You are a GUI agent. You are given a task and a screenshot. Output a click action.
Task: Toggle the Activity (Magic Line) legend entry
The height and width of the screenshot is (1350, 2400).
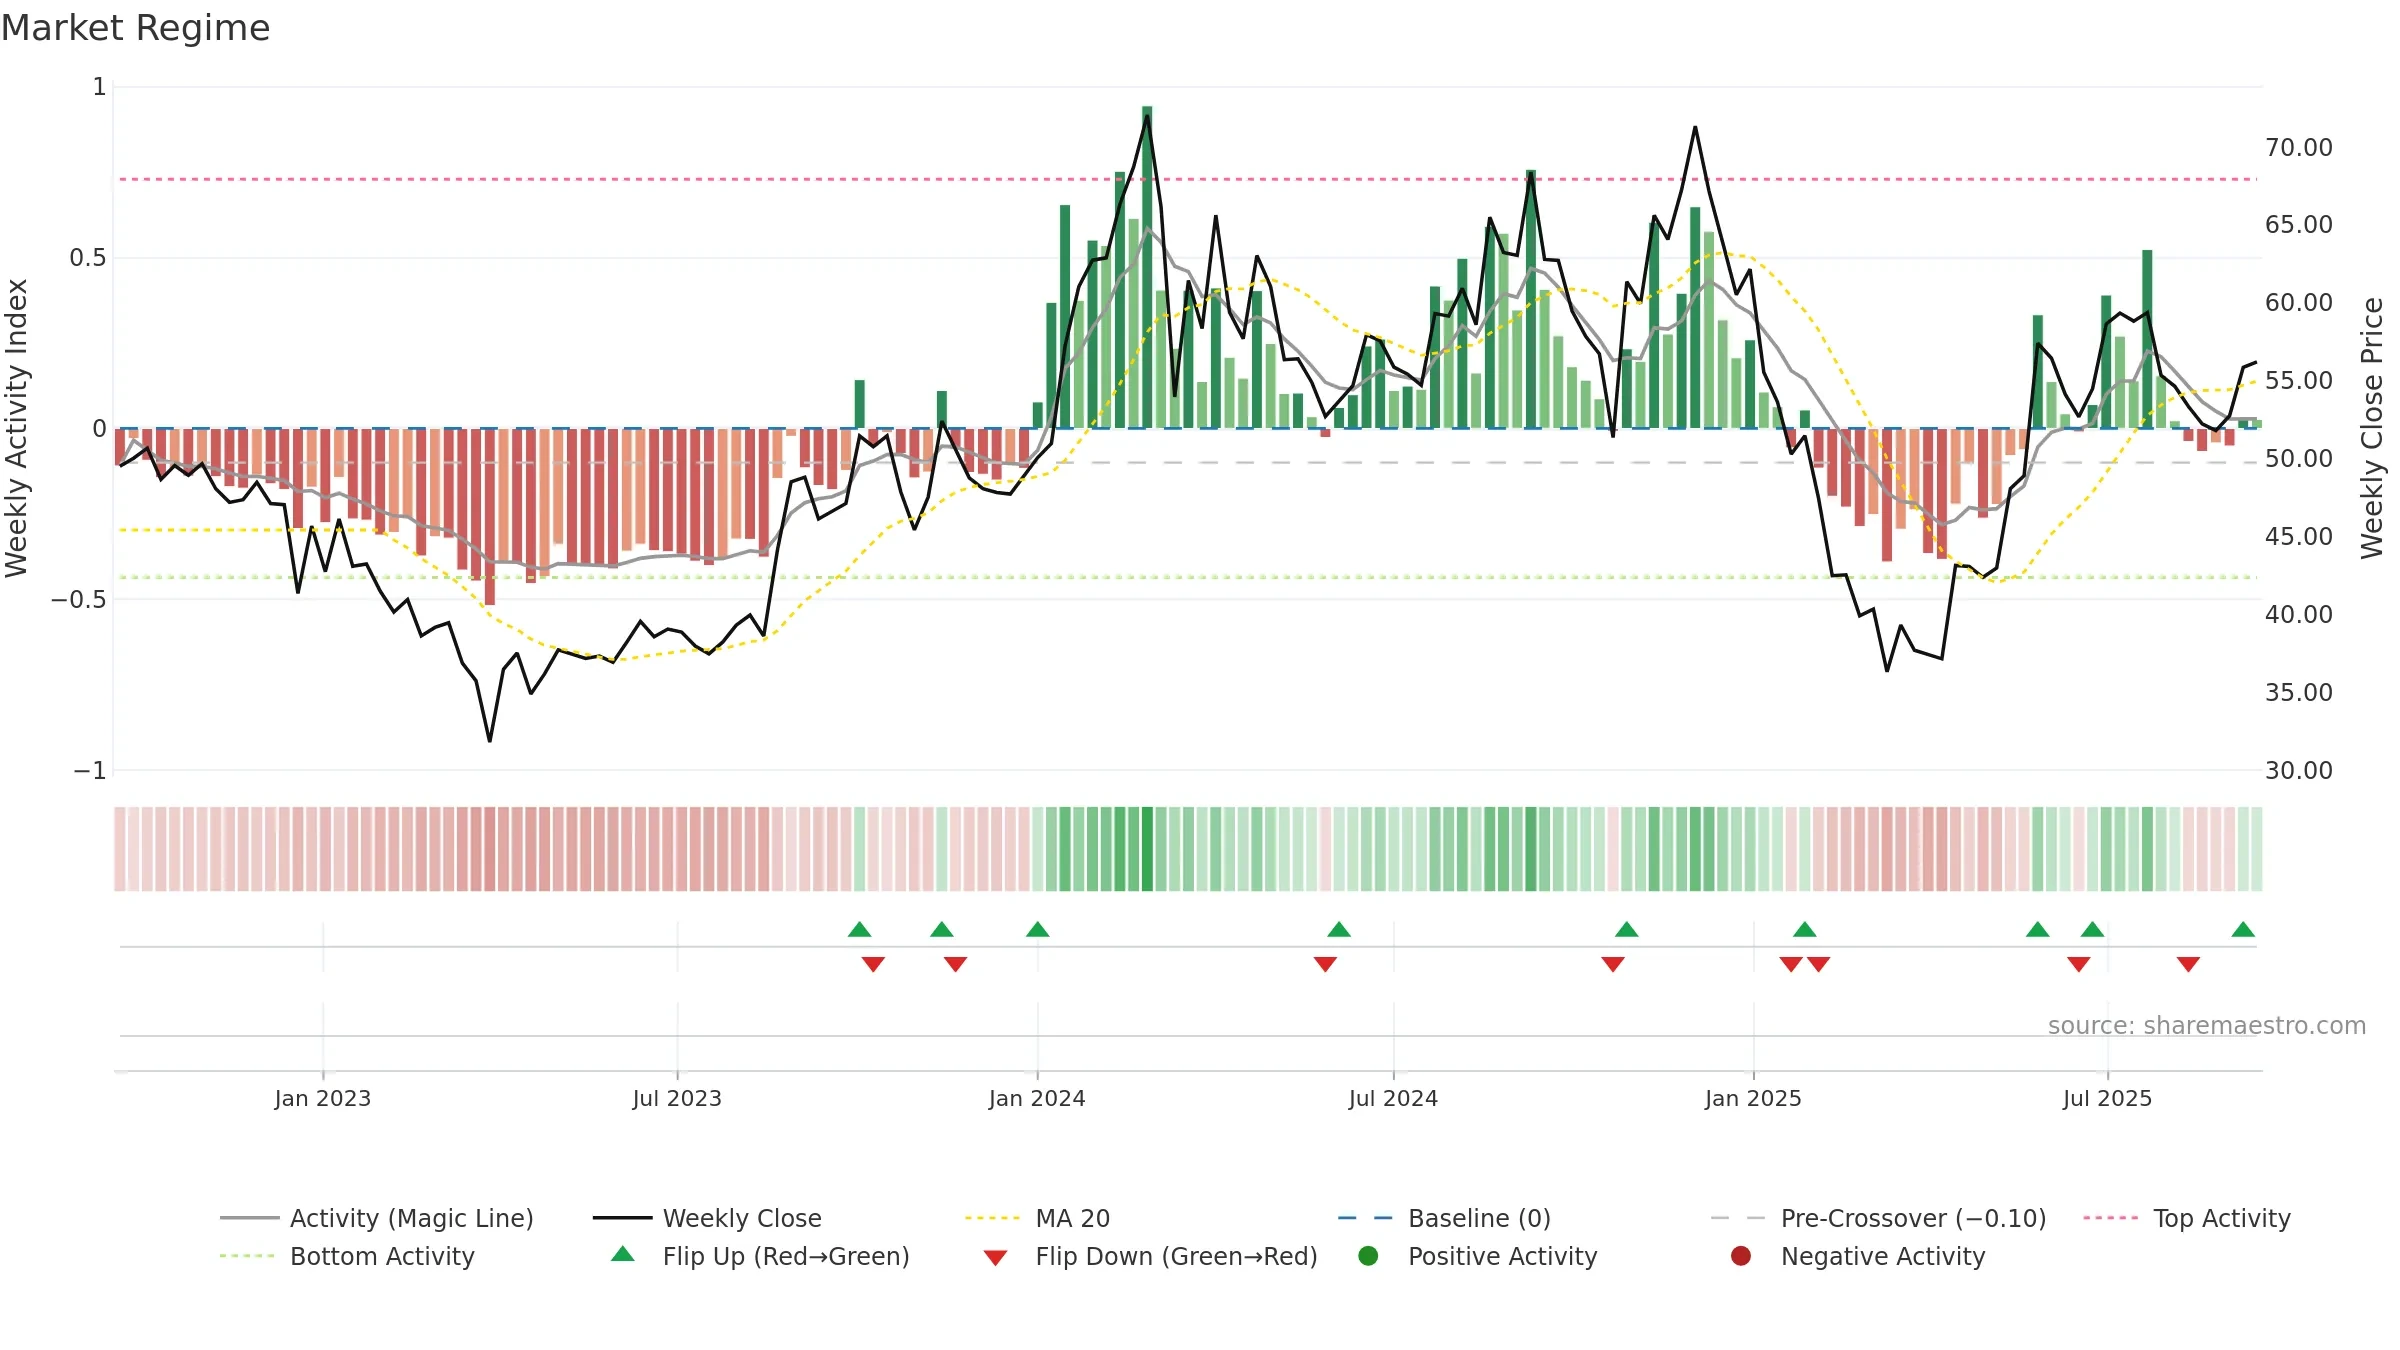tap(377, 1218)
